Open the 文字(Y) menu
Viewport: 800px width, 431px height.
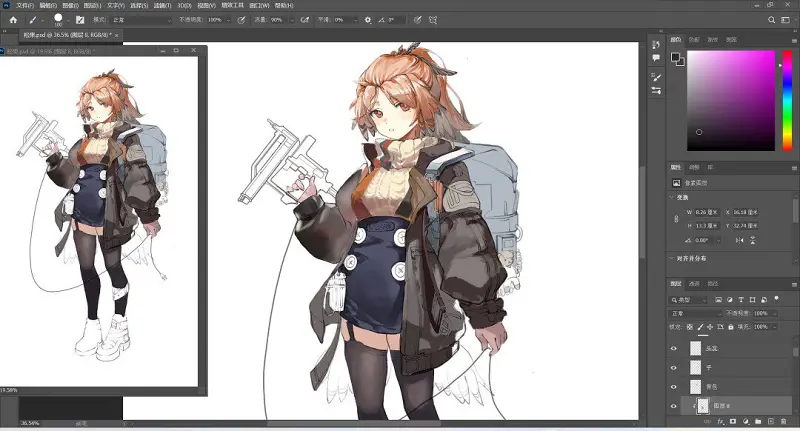[x=116, y=6]
